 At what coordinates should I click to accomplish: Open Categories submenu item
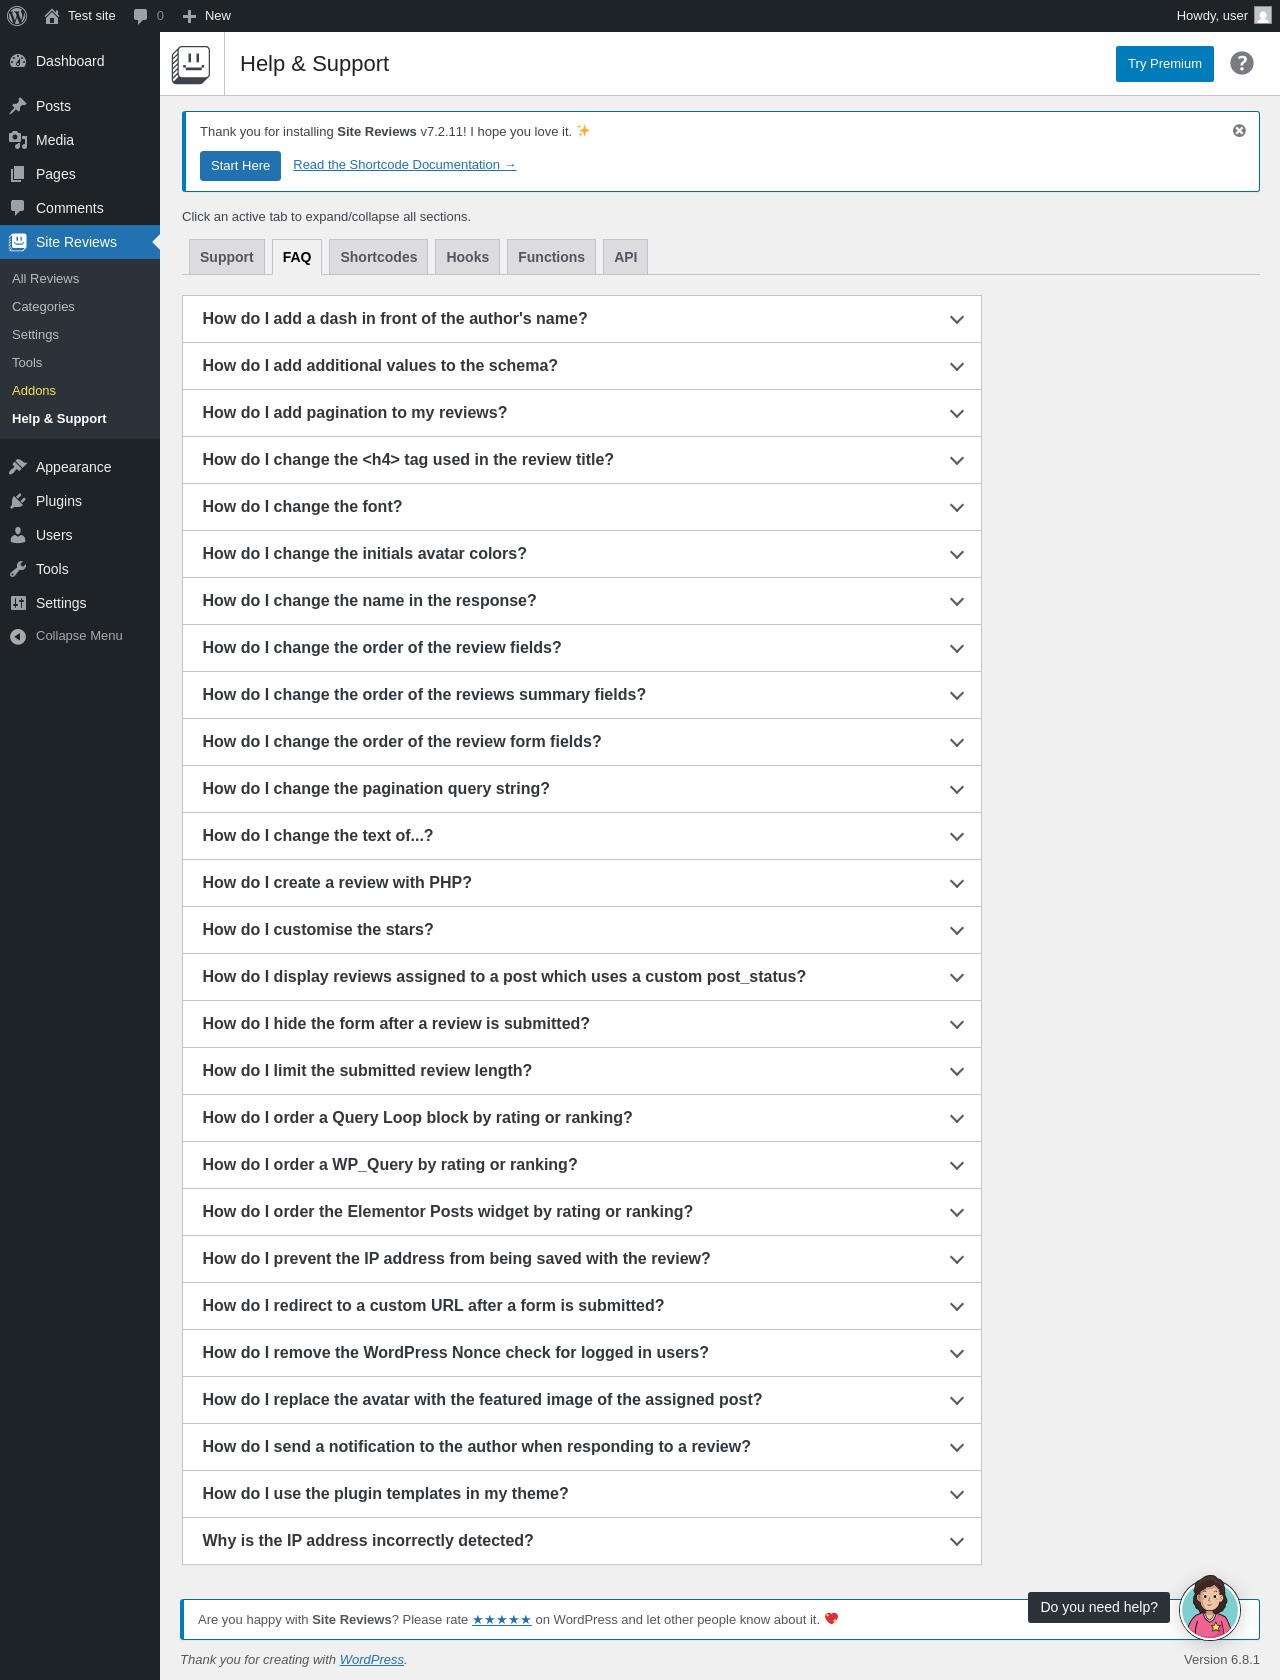(80, 307)
